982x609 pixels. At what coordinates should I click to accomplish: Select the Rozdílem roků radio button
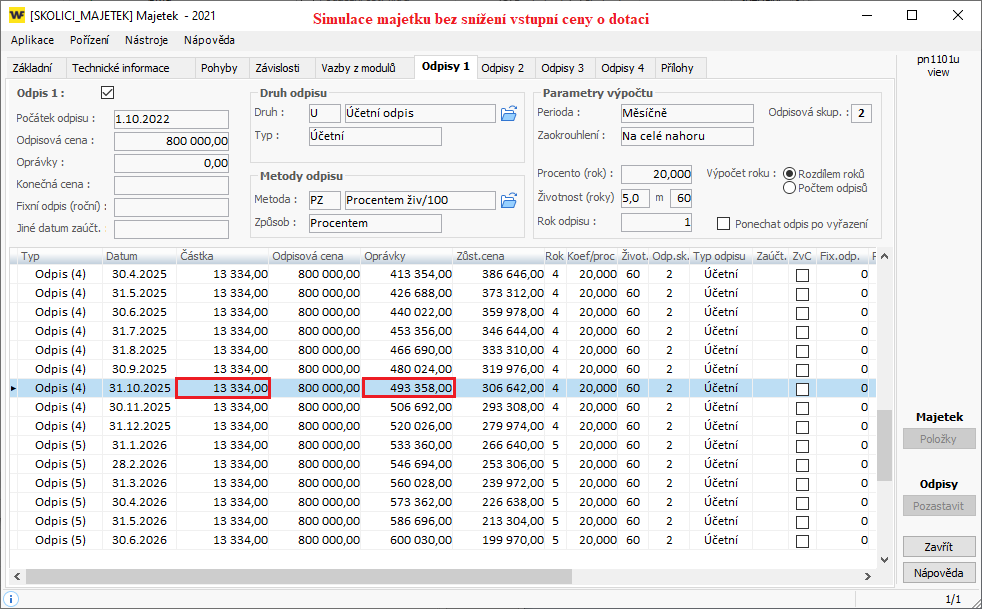[790, 174]
